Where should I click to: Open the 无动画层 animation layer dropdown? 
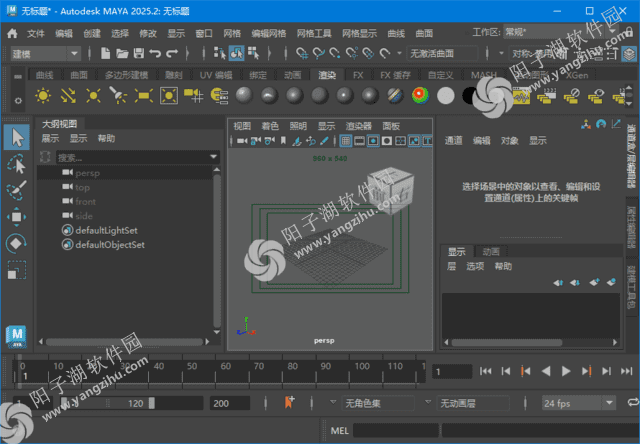point(473,404)
